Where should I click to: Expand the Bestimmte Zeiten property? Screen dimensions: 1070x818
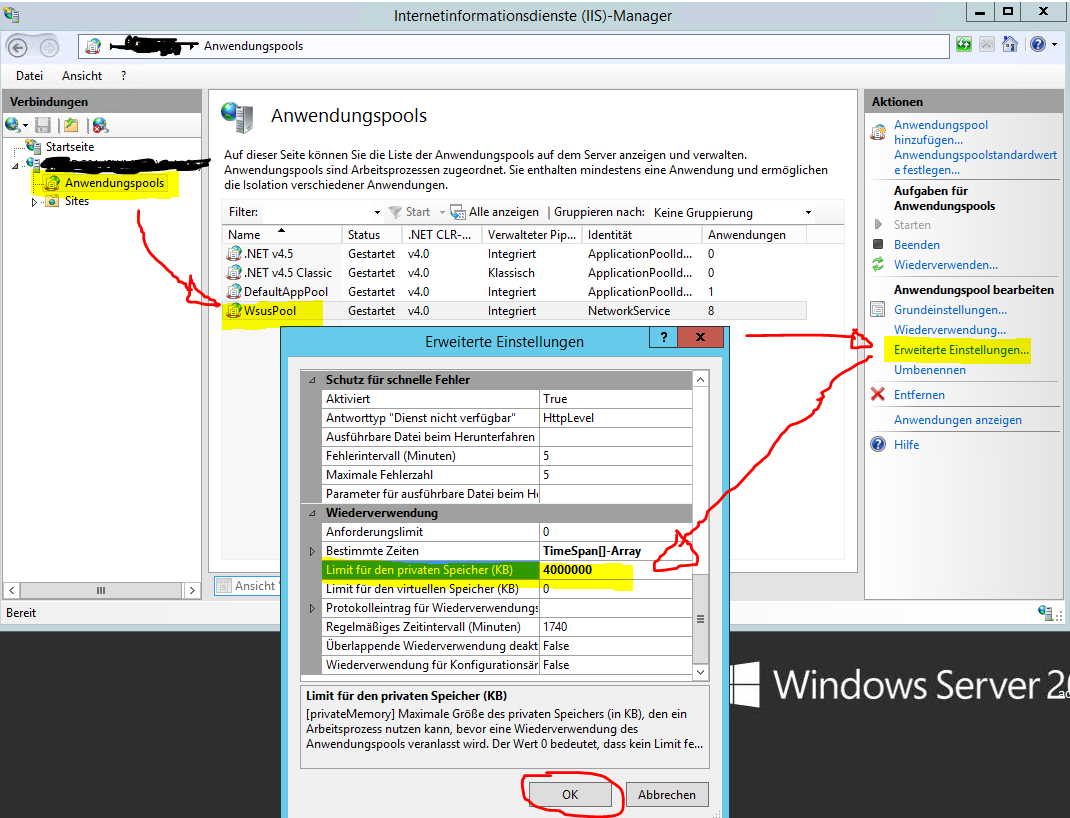coord(313,551)
